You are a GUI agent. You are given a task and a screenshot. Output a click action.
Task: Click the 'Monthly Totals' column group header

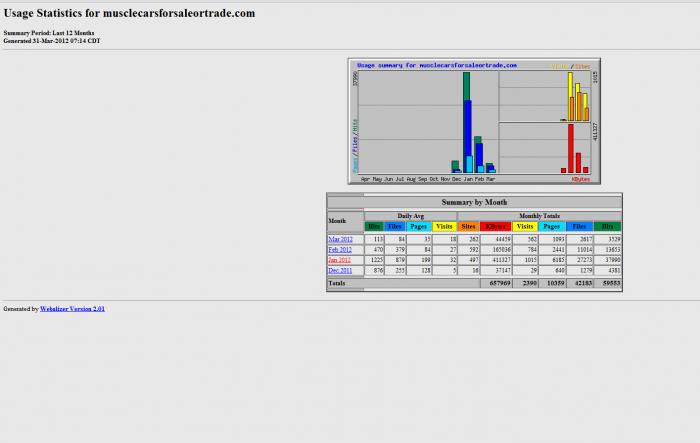pyautogui.click(x=539, y=216)
